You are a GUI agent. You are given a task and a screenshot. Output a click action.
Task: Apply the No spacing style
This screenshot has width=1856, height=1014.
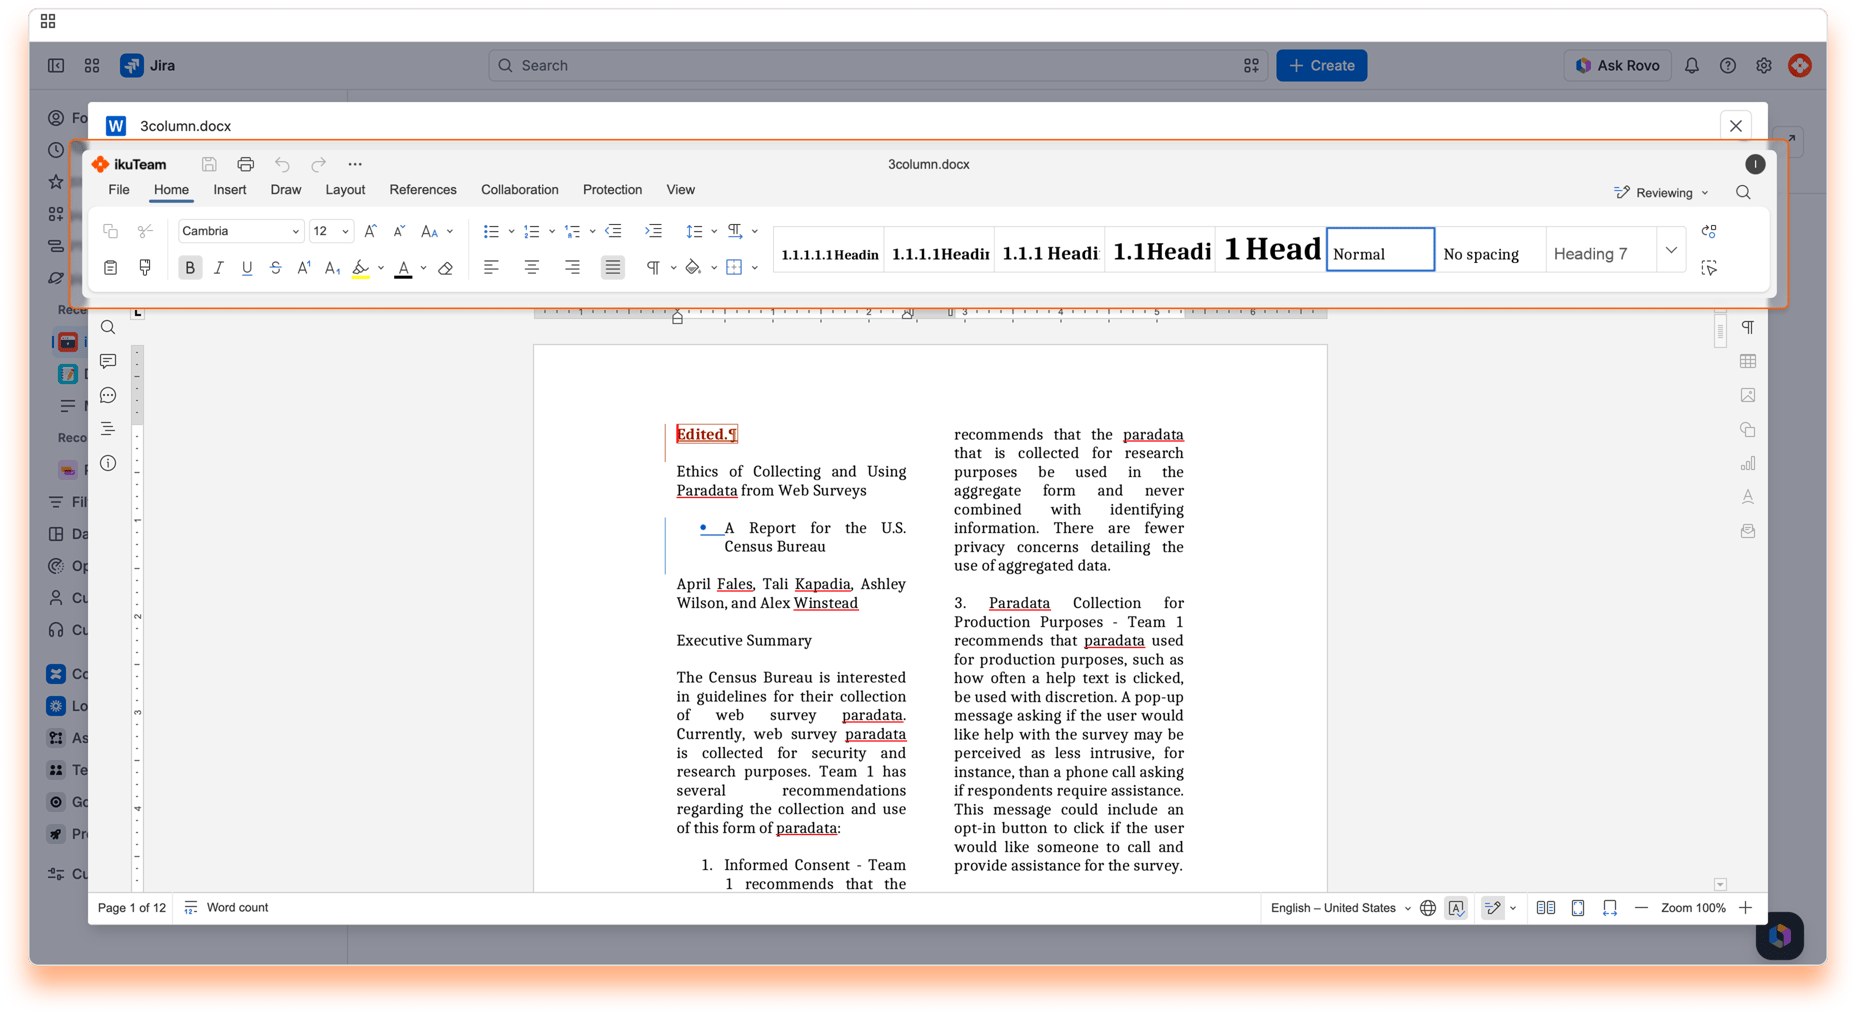tap(1490, 250)
